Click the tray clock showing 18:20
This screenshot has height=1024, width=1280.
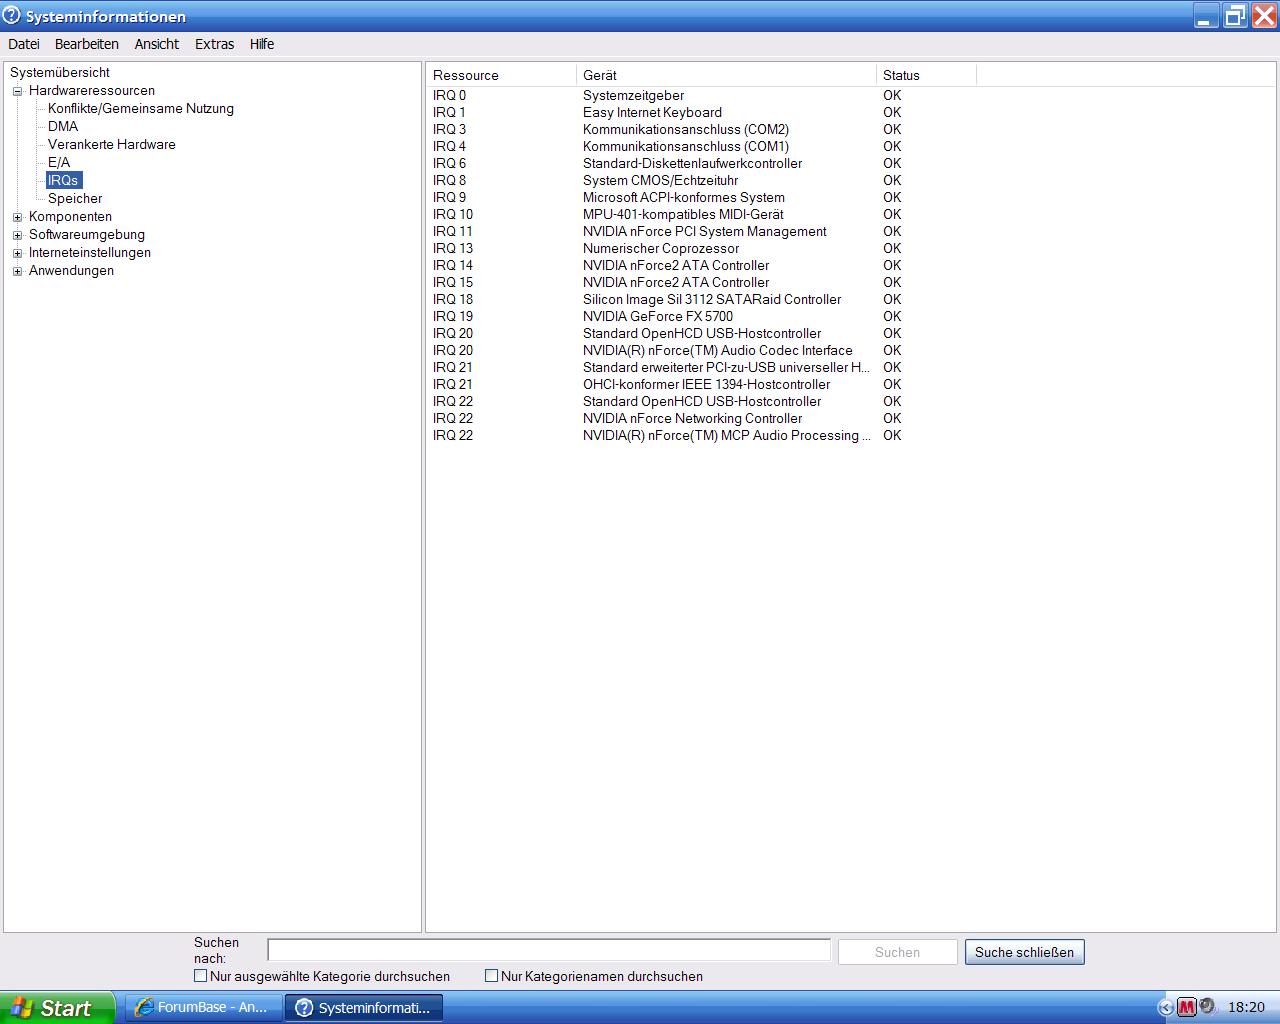click(x=1246, y=1007)
